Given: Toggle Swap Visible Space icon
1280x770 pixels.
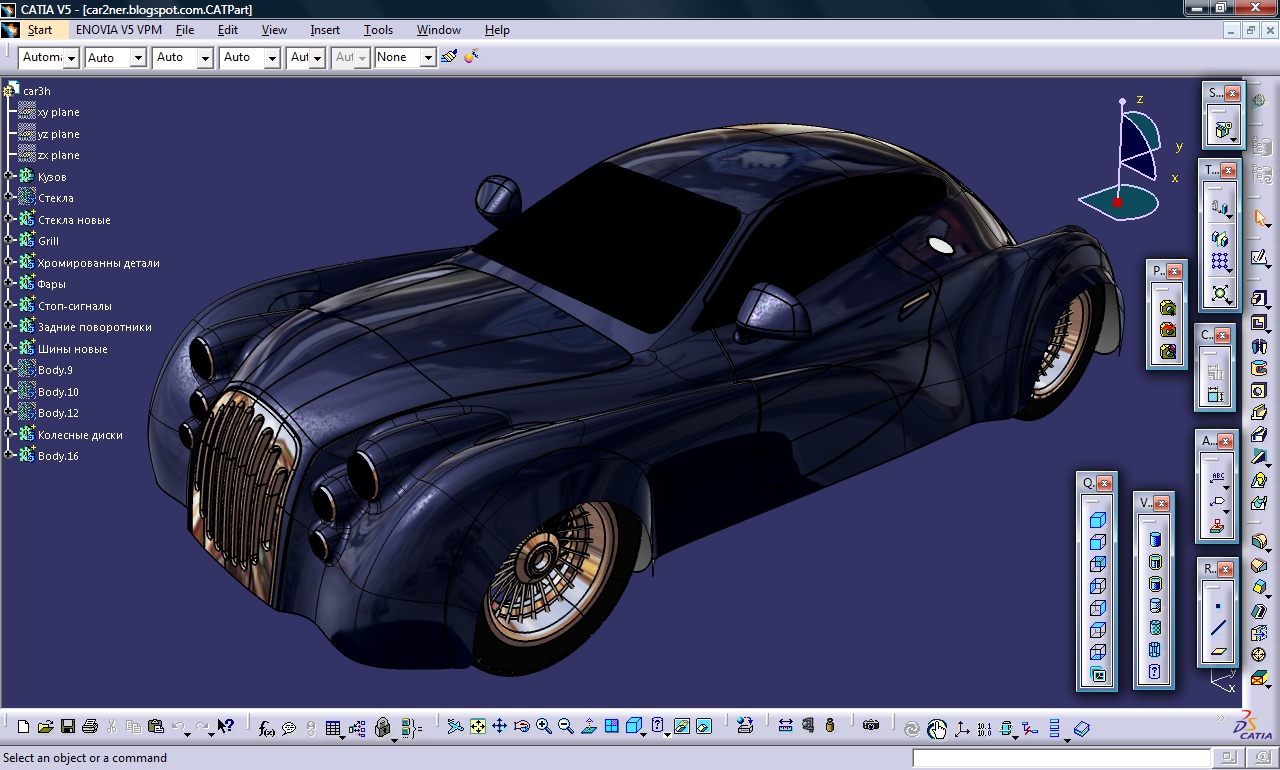Looking at the screenshot, I should point(703,727).
